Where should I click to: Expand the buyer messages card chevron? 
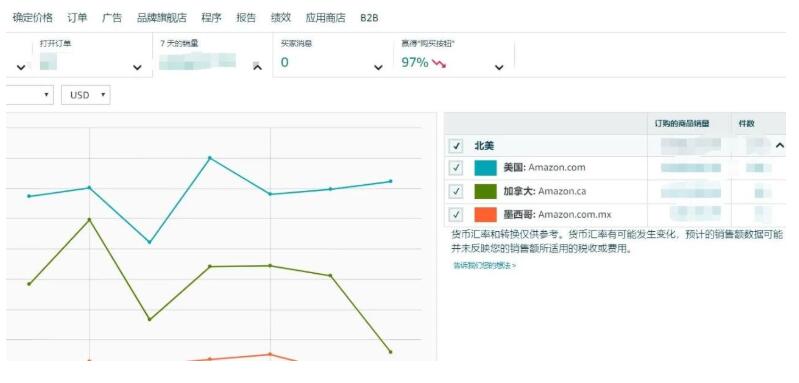pos(378,67)
